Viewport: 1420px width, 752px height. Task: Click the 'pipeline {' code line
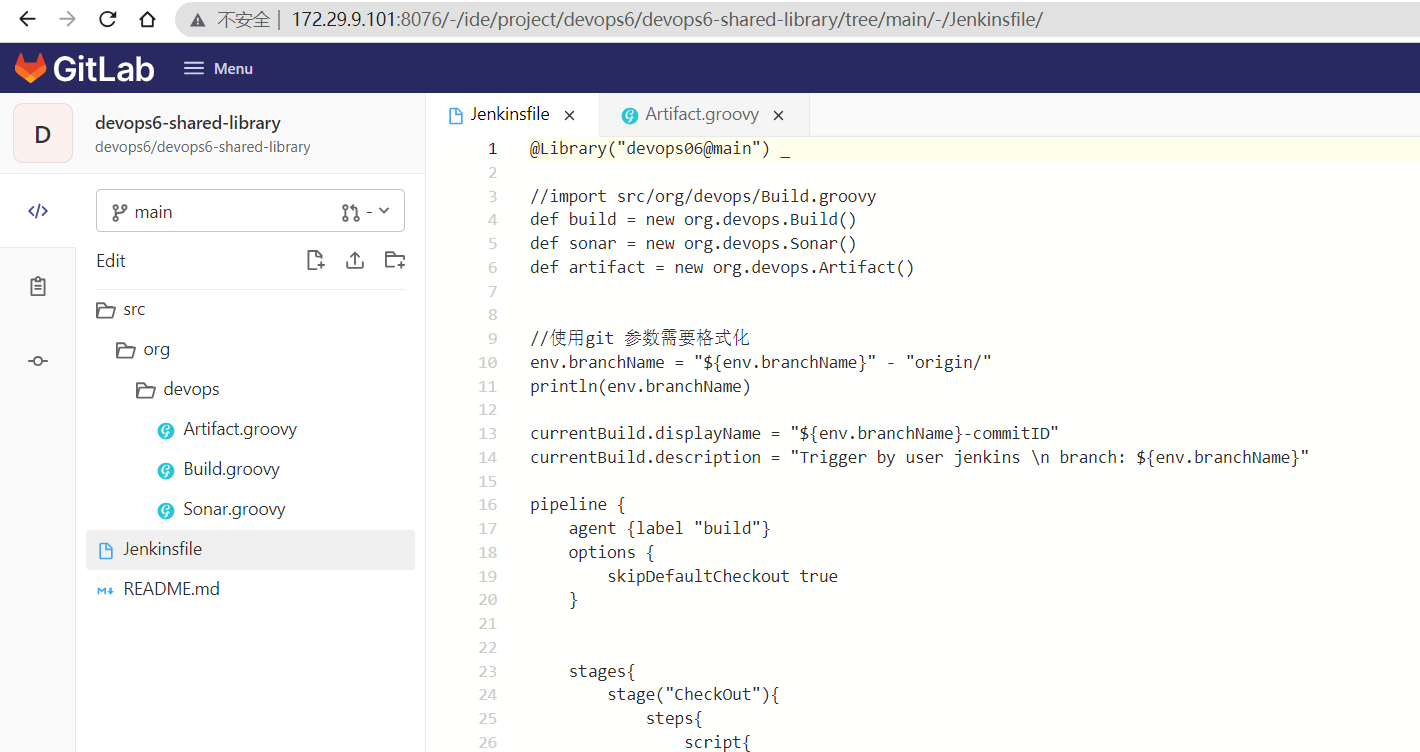[577, 505]
